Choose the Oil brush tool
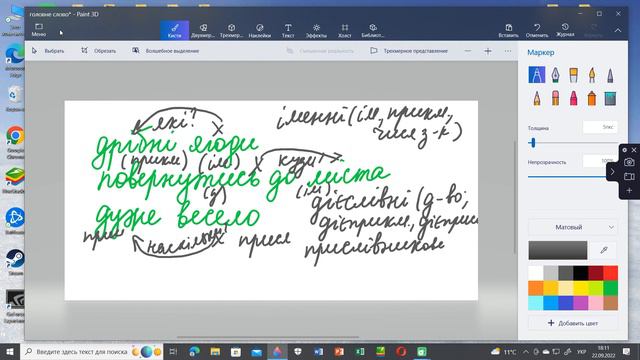 573,75
